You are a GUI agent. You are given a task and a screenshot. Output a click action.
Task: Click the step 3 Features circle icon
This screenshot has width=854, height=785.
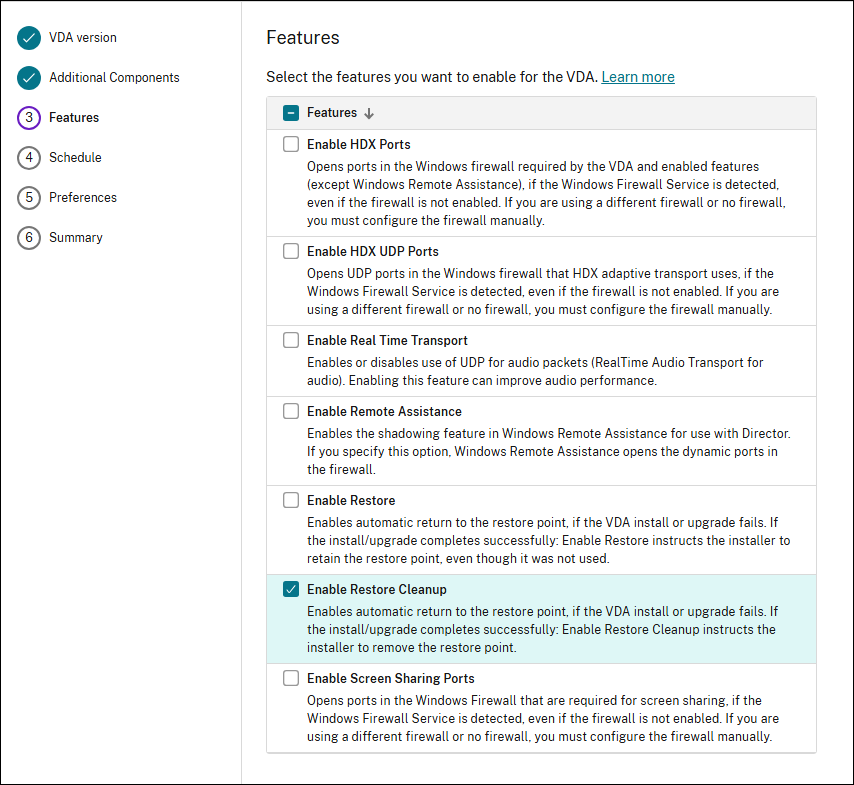pyautogui.click(x=29, y=118)
